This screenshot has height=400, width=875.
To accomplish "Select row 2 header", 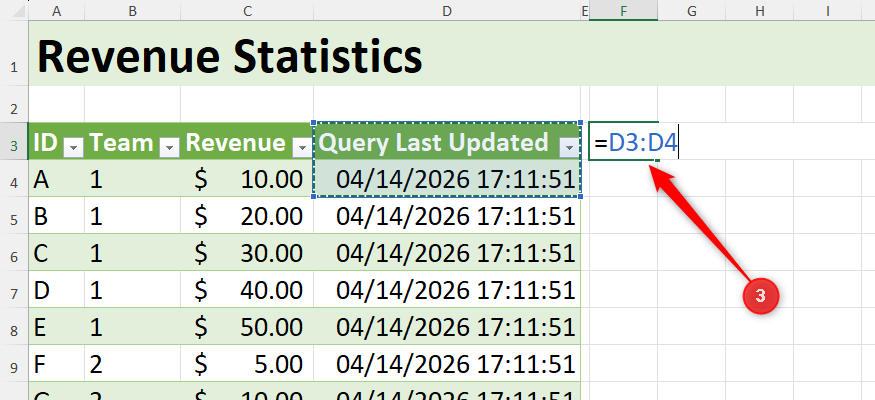I will pyautogui.click(x=14, y=104).
